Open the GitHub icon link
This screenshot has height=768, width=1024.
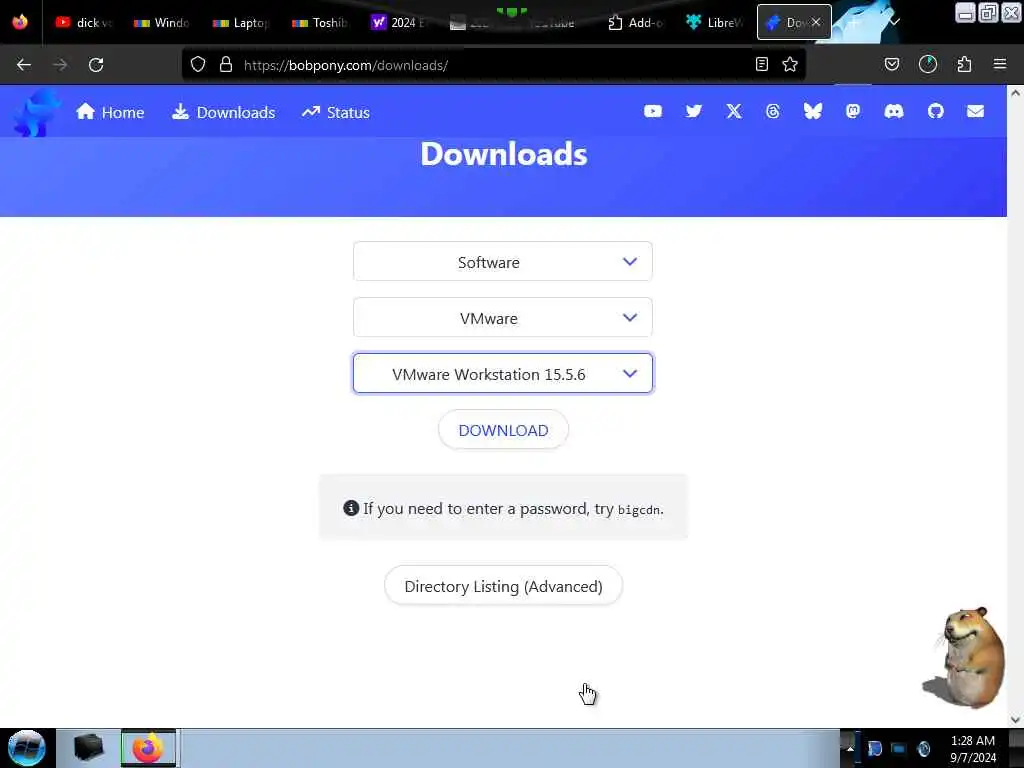[935, 112]
